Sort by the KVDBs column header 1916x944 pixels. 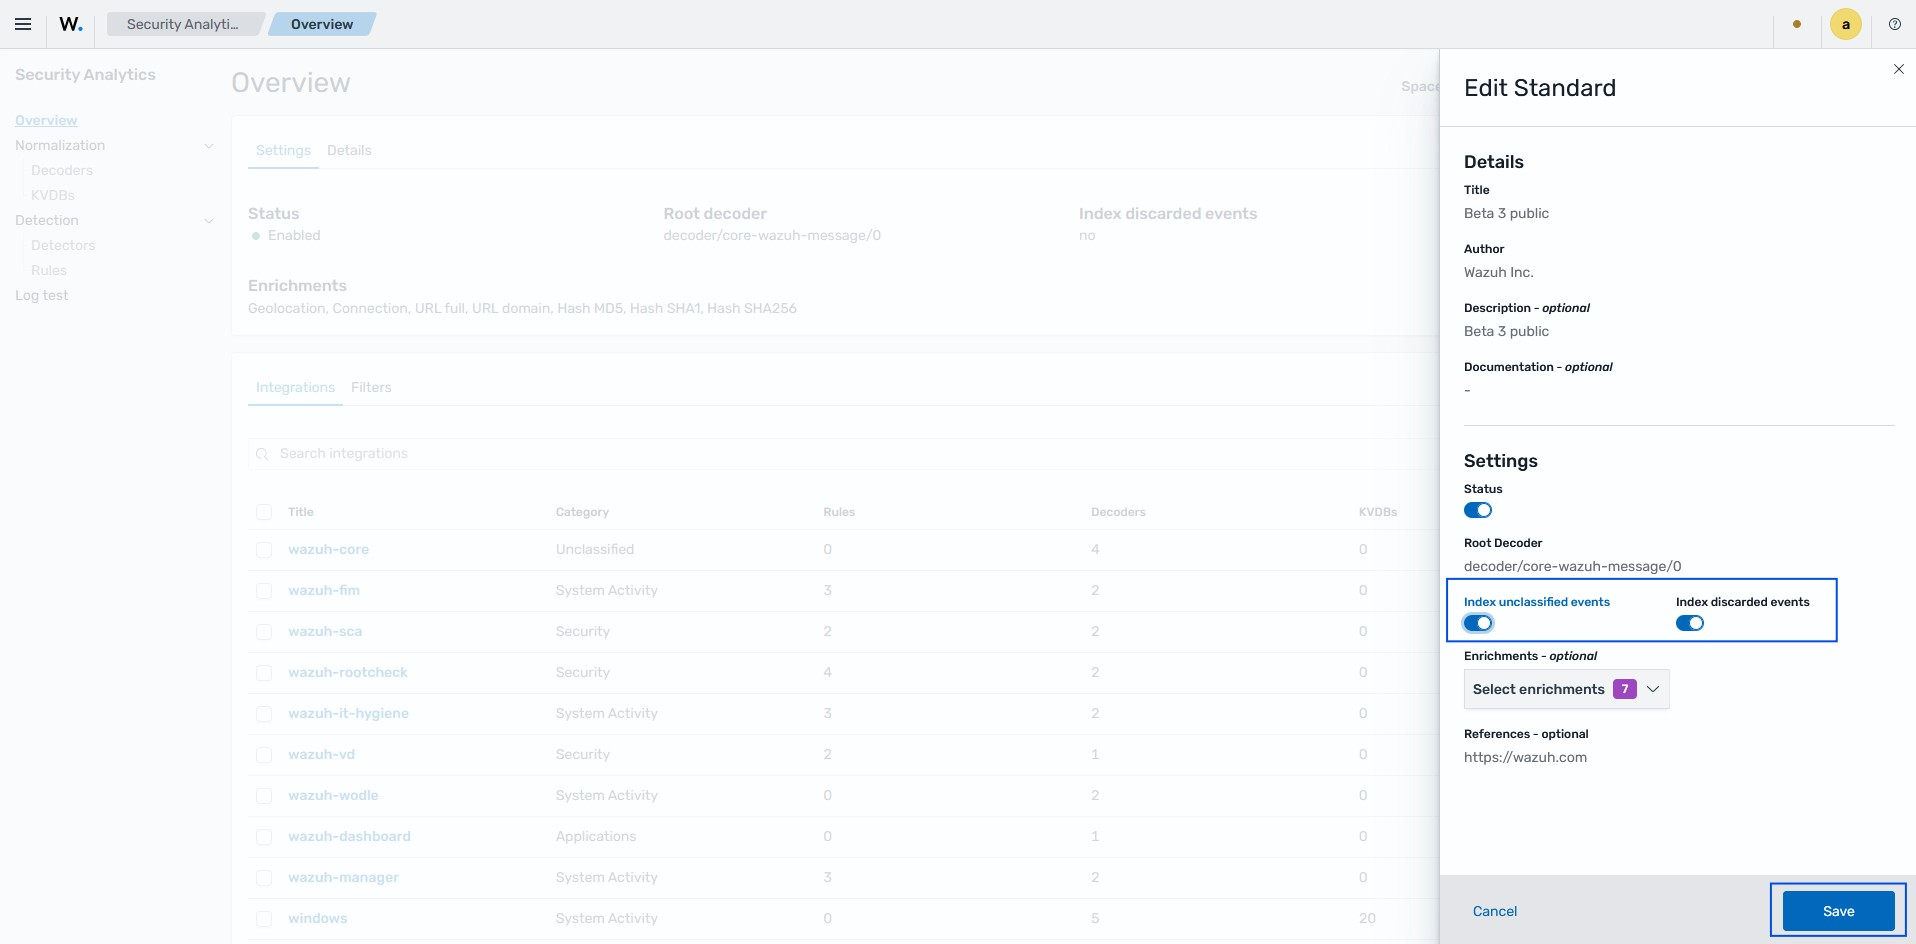[x=1378, y=512]
